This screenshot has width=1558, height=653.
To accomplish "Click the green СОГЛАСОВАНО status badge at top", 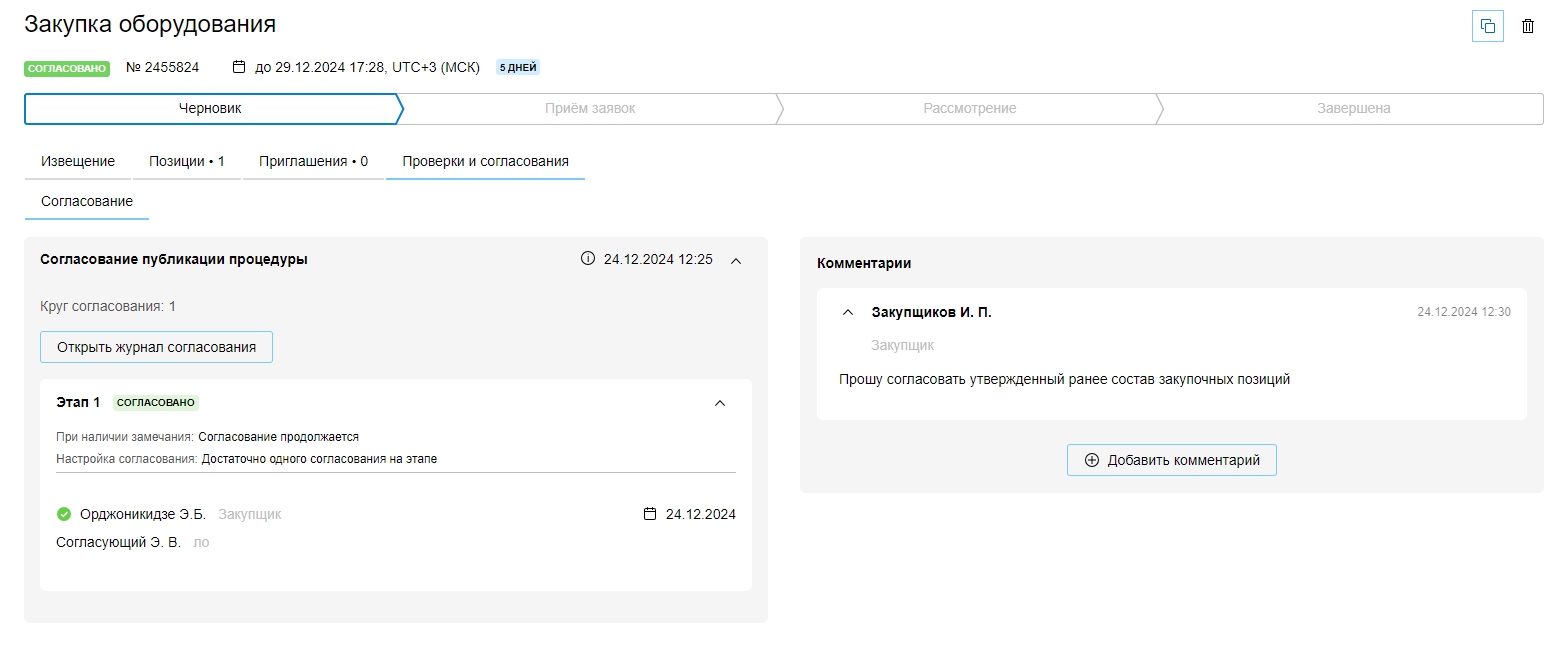I will (67, 68).
